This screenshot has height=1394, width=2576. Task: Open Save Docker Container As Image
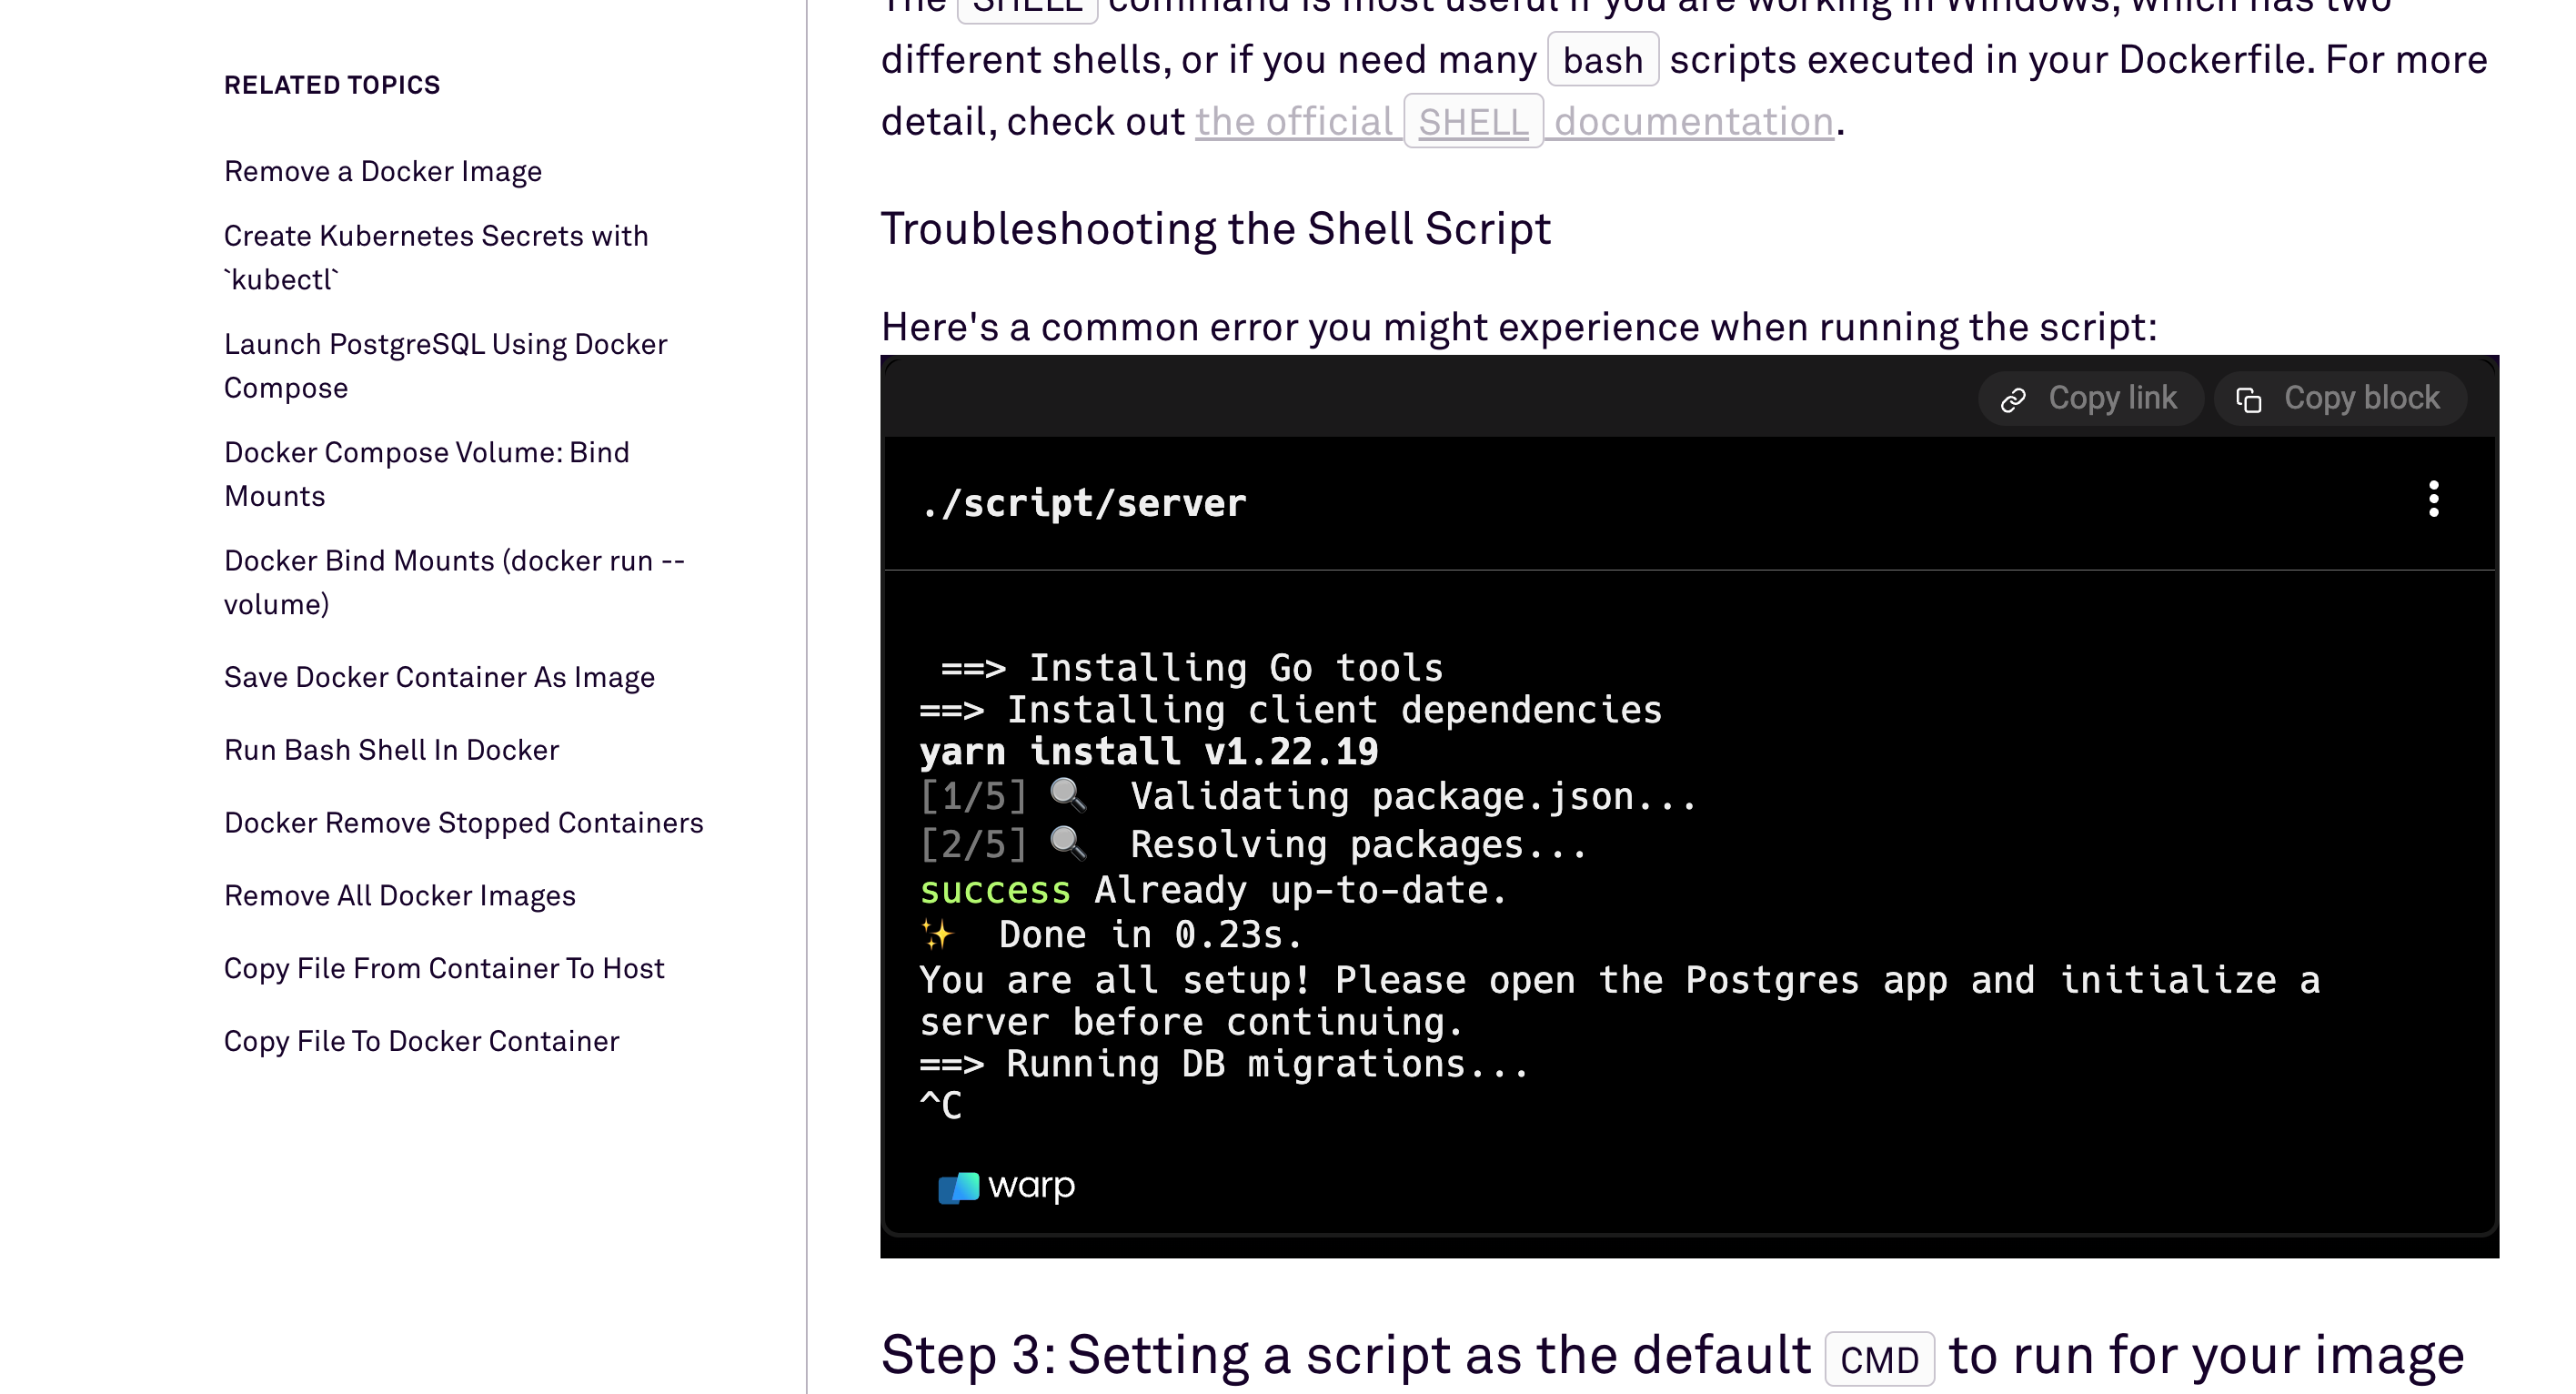click(439, 677)
